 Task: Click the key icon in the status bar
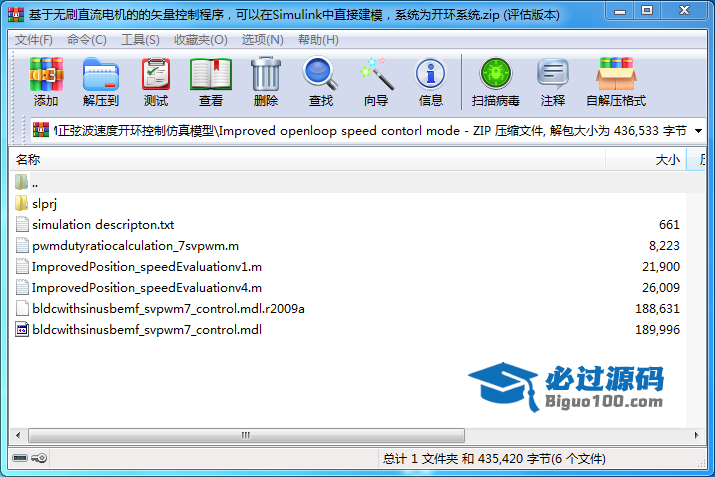[x=39, y=458]
